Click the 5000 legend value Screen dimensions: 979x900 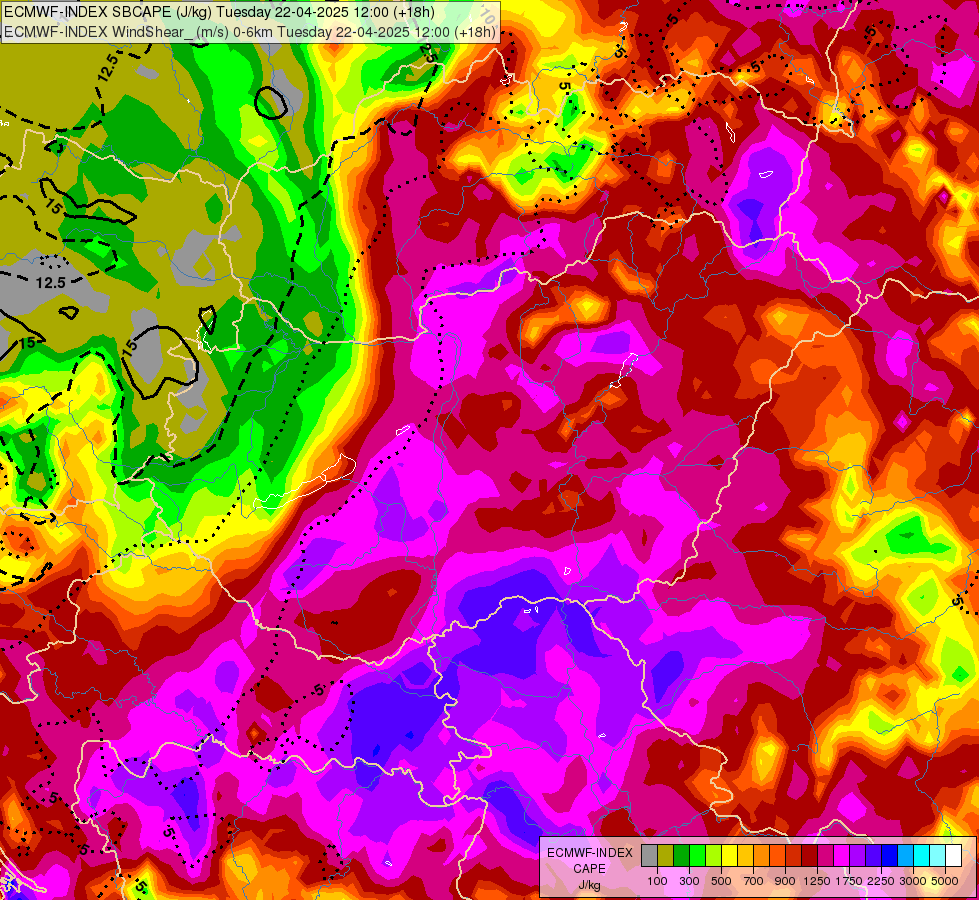tap(945, 881)
